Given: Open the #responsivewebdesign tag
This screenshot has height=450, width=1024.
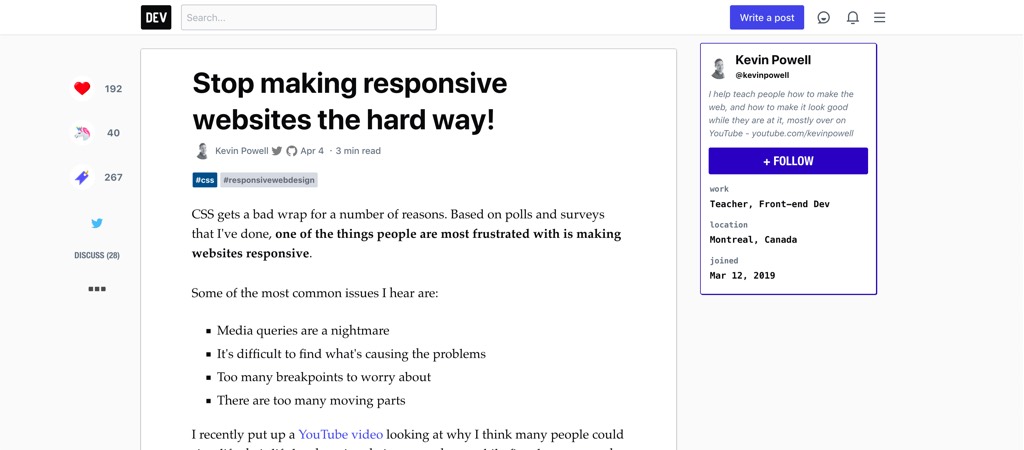Looking at the screenshot, I should 269,180.
